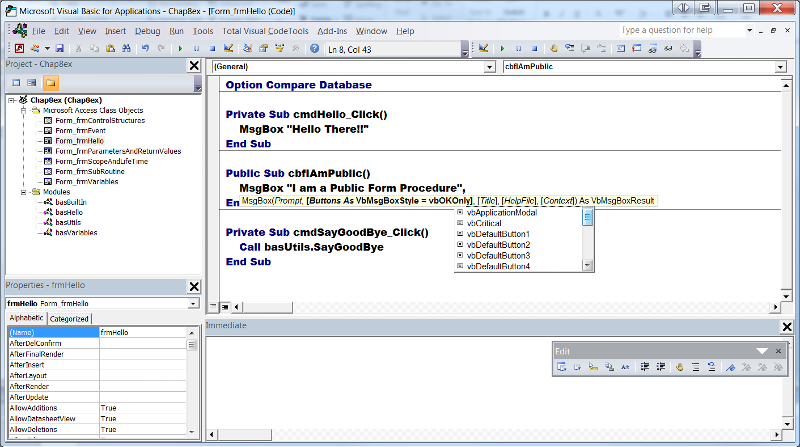Image resolution: width=800 pixels, height=447 pixels.
Task: Select Form_frmSubRoutine in project tree
Action: click(x=90, y=171)
